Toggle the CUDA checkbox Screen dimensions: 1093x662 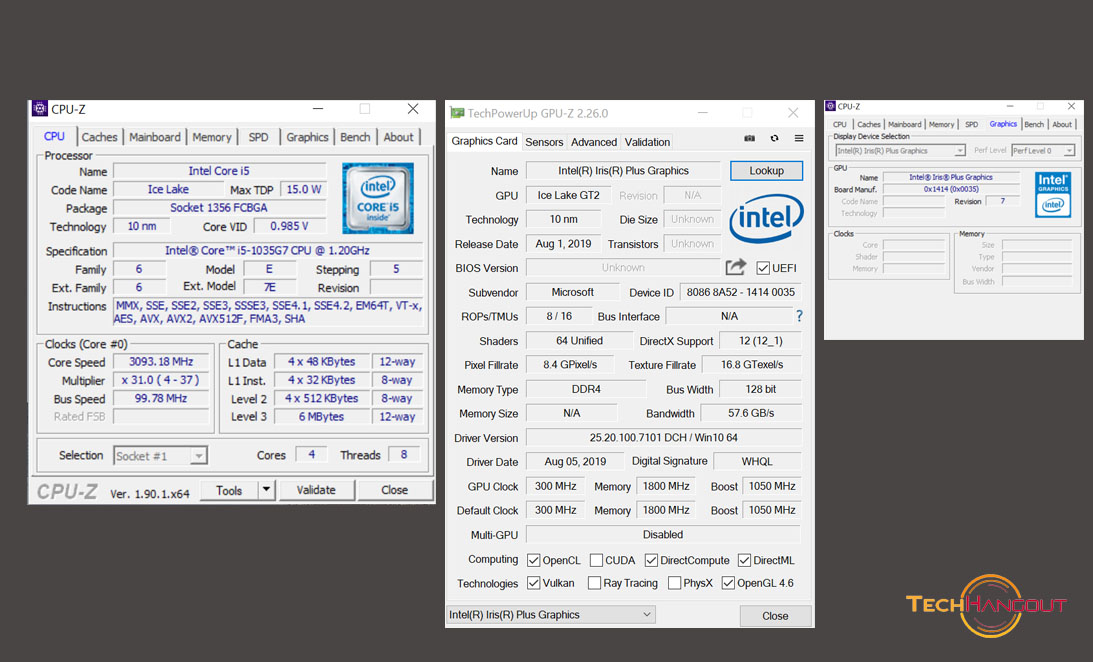596,560
